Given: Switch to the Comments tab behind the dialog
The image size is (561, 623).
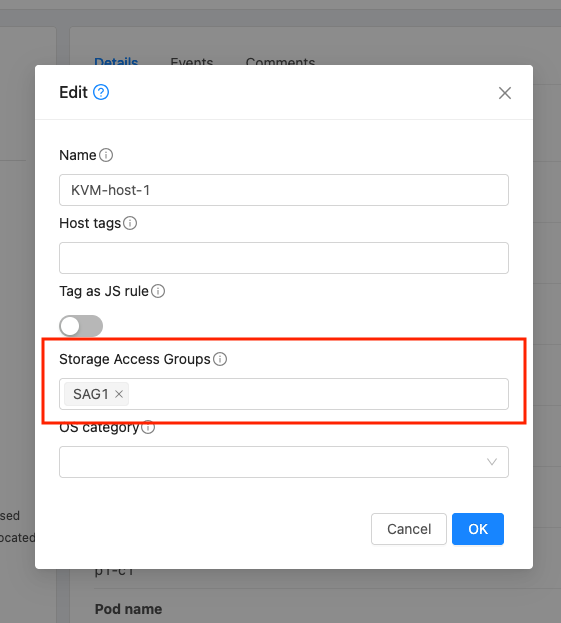Looking at the screenshot, I should click(x=280, y=62).
